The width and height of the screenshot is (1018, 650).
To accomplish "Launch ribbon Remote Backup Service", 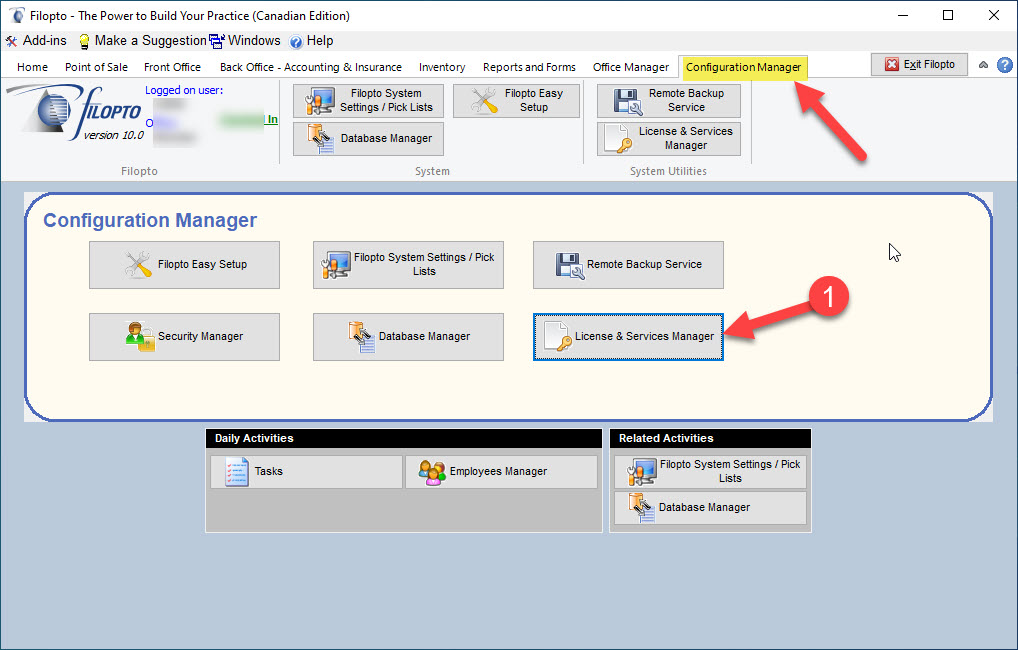I will pyautogui.click(x=669, y=101).
